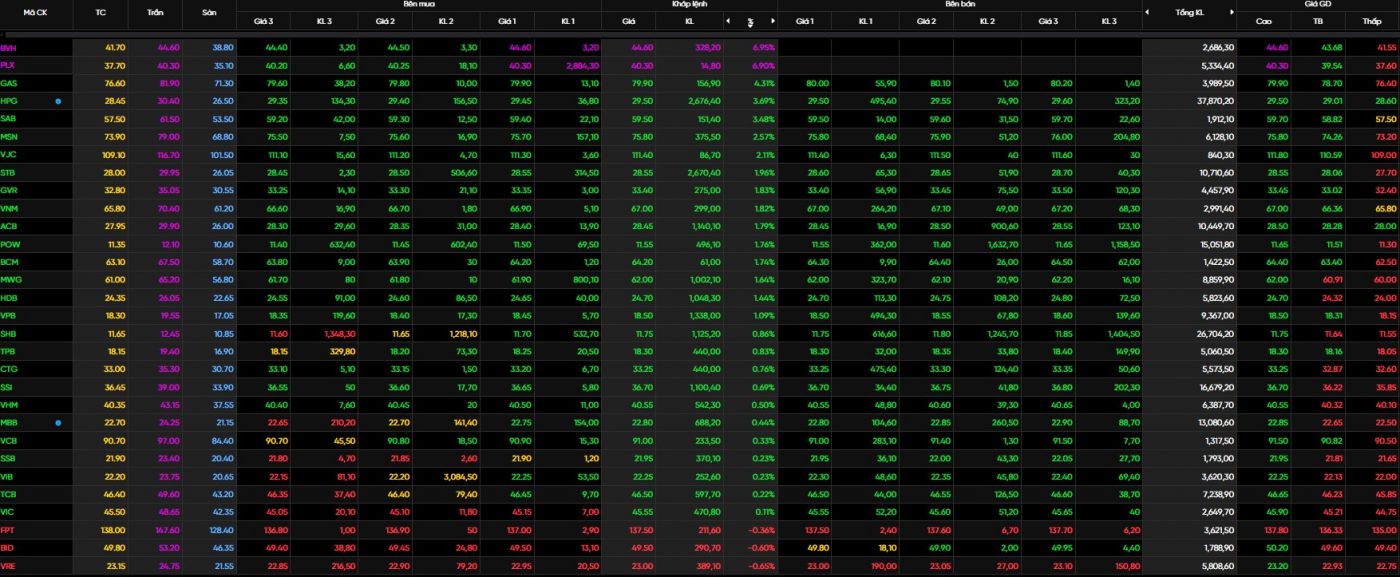This screenshot has height=577, width=1400.
Task: Click the Khớp lệnh group header
Action: coord(688,4)
